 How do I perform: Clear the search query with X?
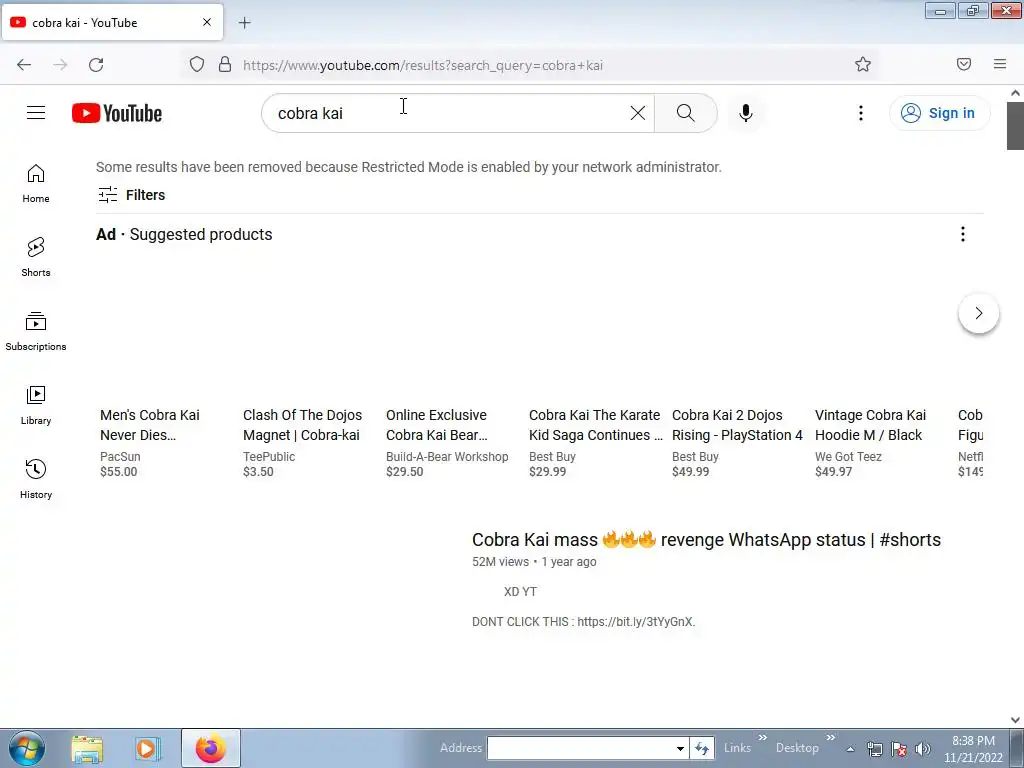637,113
